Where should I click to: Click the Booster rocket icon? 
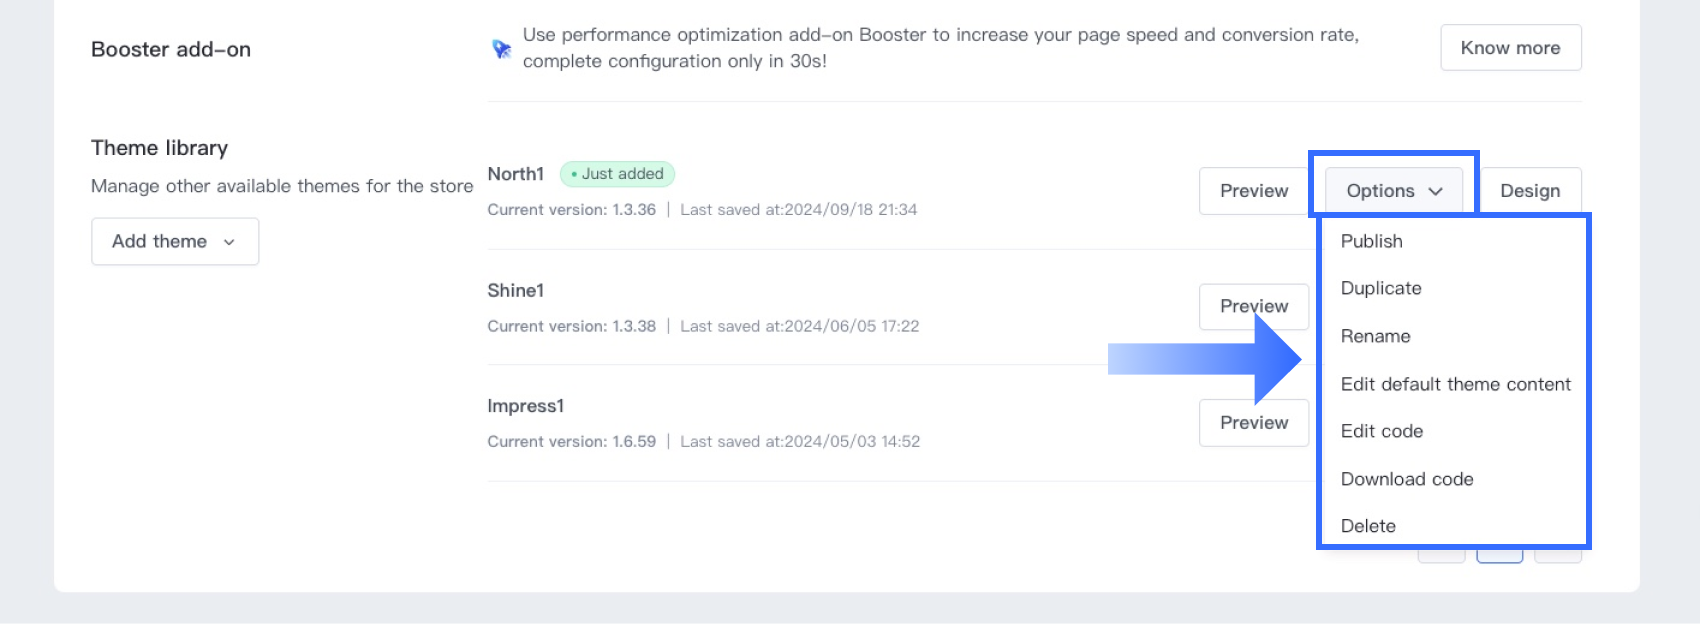click(x=501, y=48)
